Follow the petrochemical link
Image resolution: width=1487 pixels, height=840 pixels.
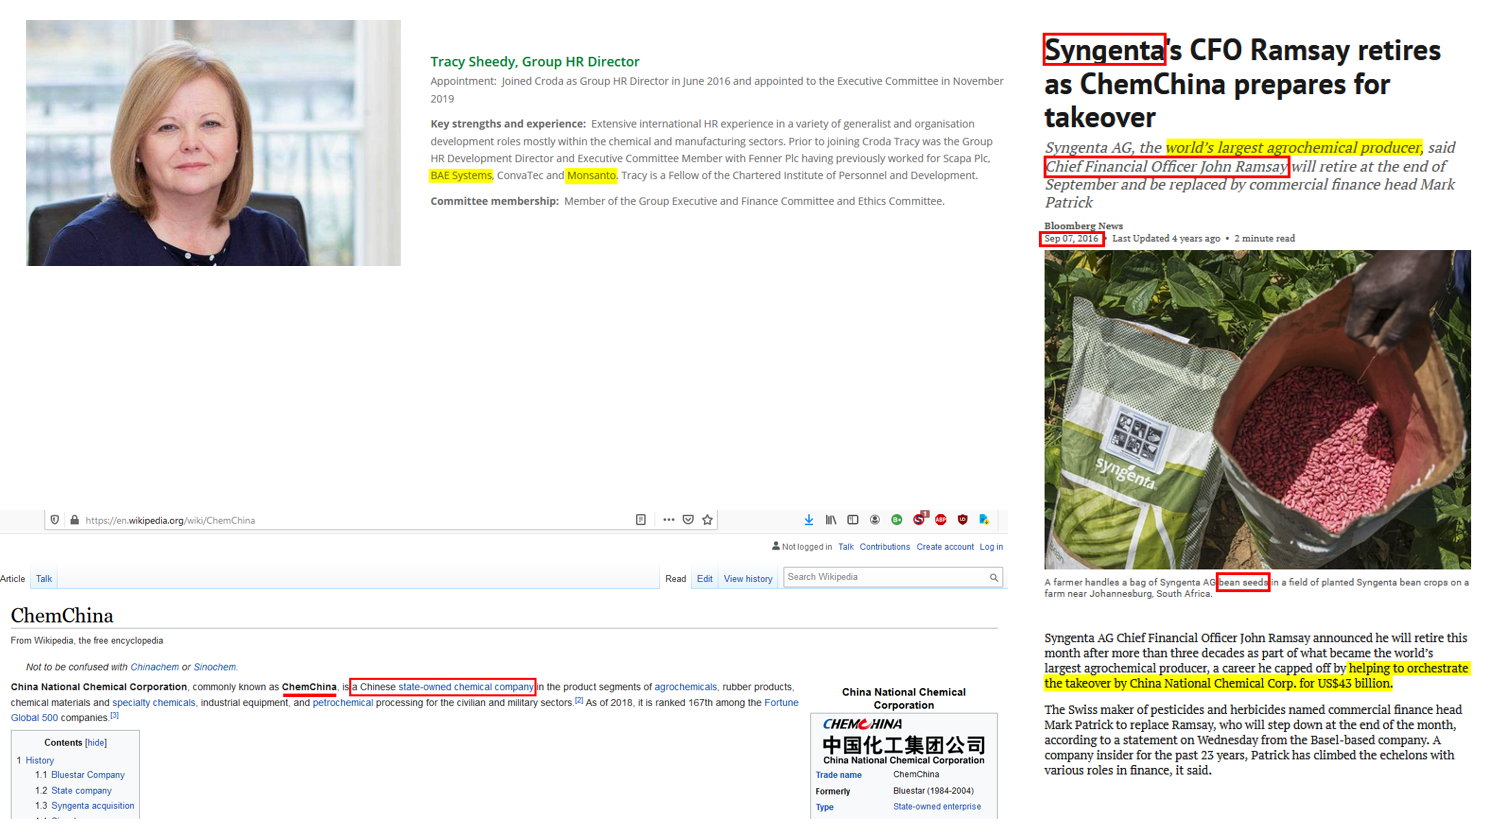coord(343,703)
